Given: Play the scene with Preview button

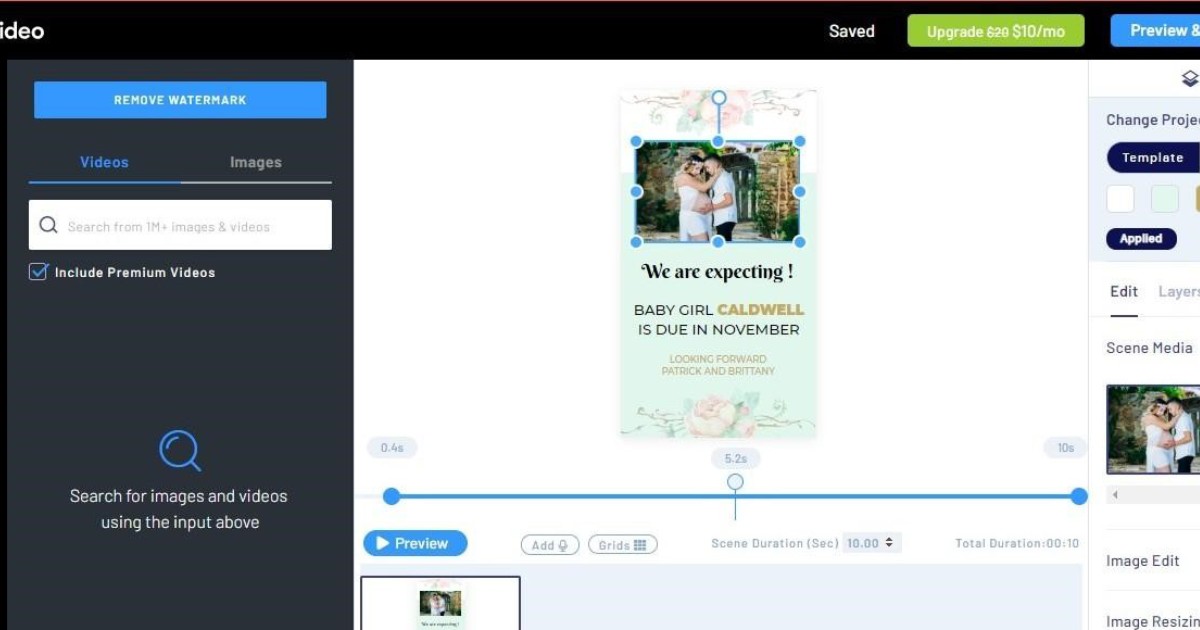Looking at the screenshot, I should click(415, 543).
